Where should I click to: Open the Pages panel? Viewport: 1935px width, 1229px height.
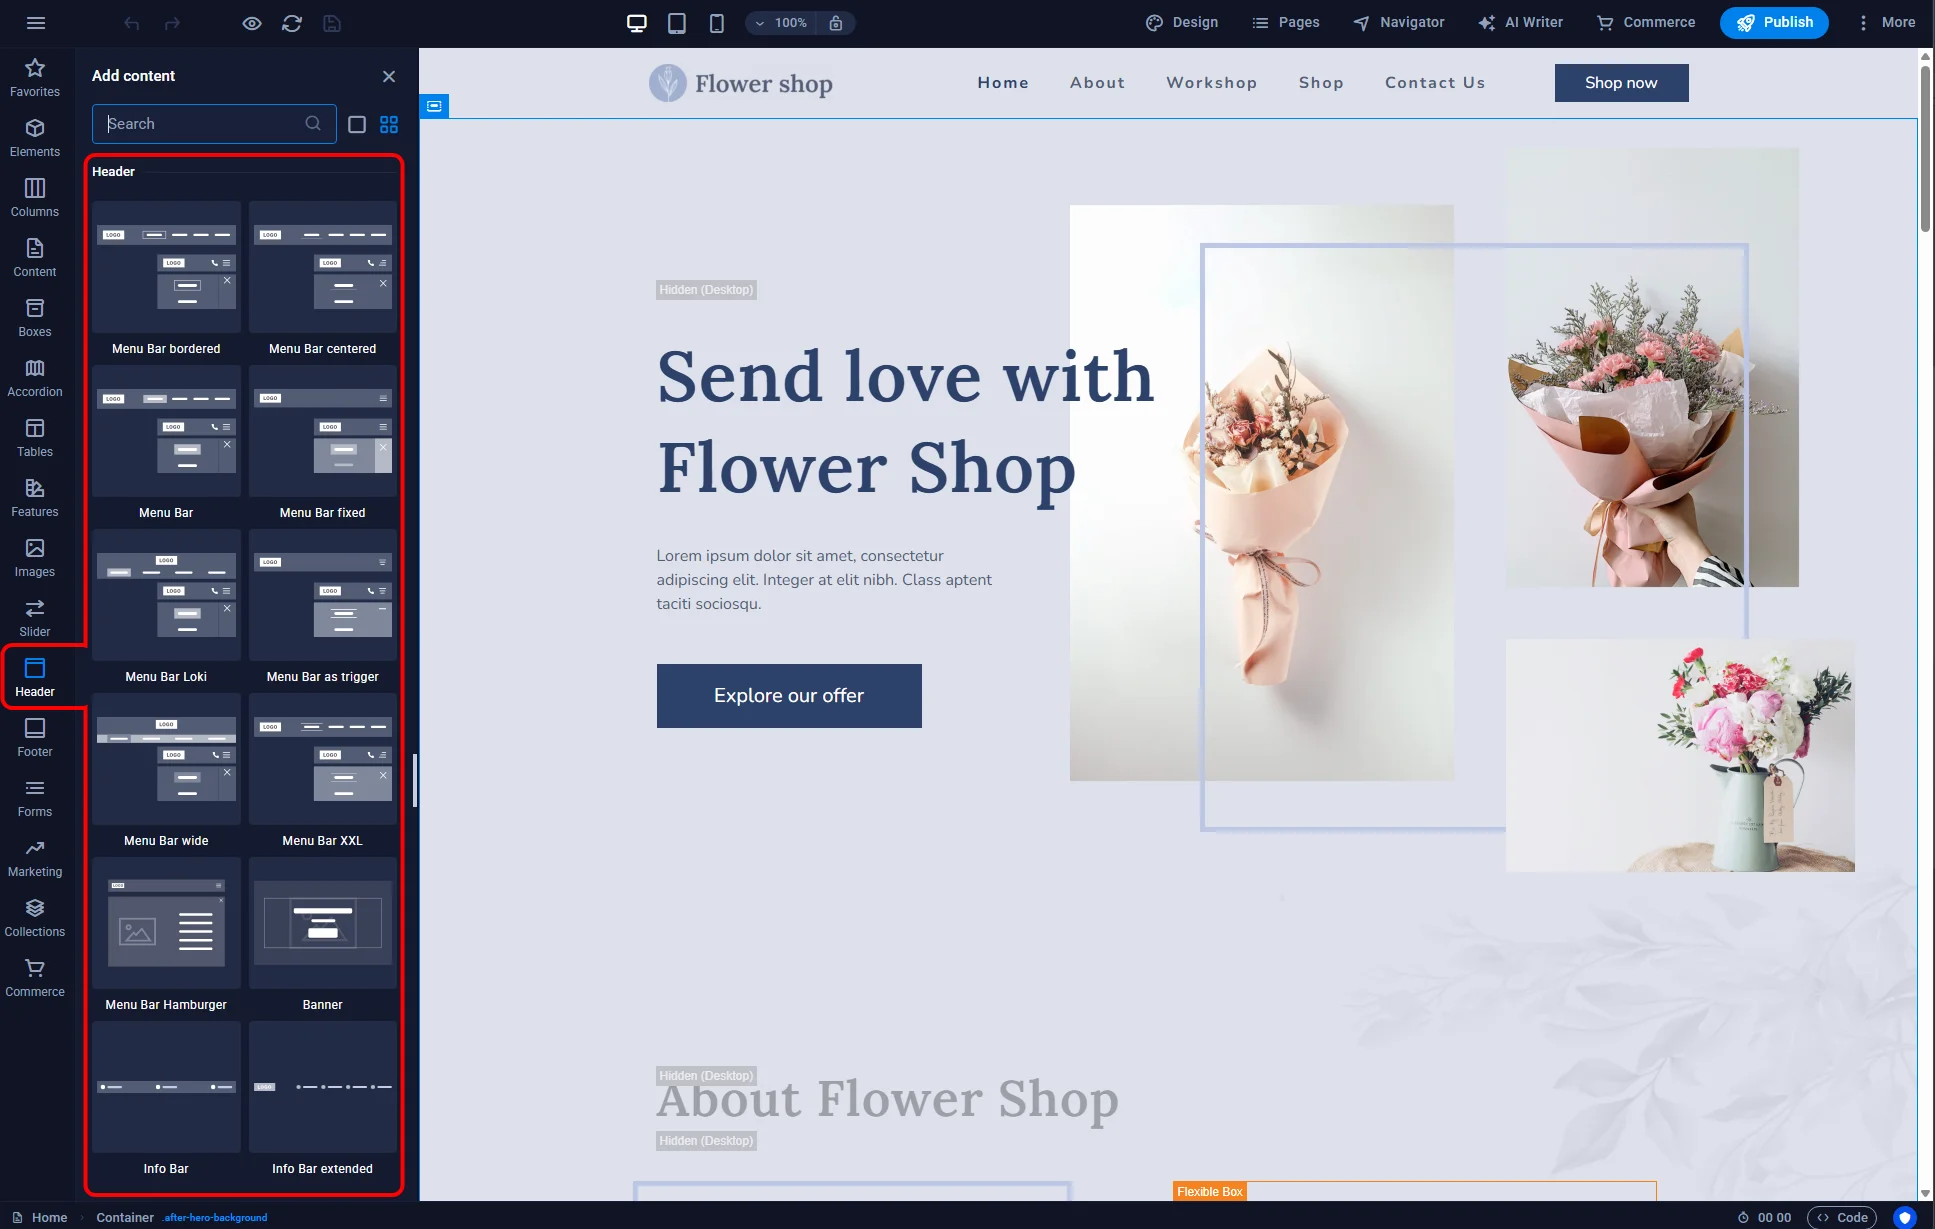point(1286,23)
